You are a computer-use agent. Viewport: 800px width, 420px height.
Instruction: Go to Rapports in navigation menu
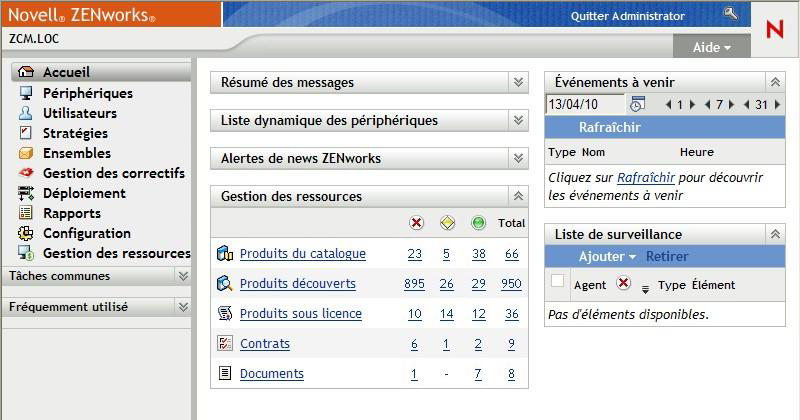pyautogui.click(x=71, y=213)
